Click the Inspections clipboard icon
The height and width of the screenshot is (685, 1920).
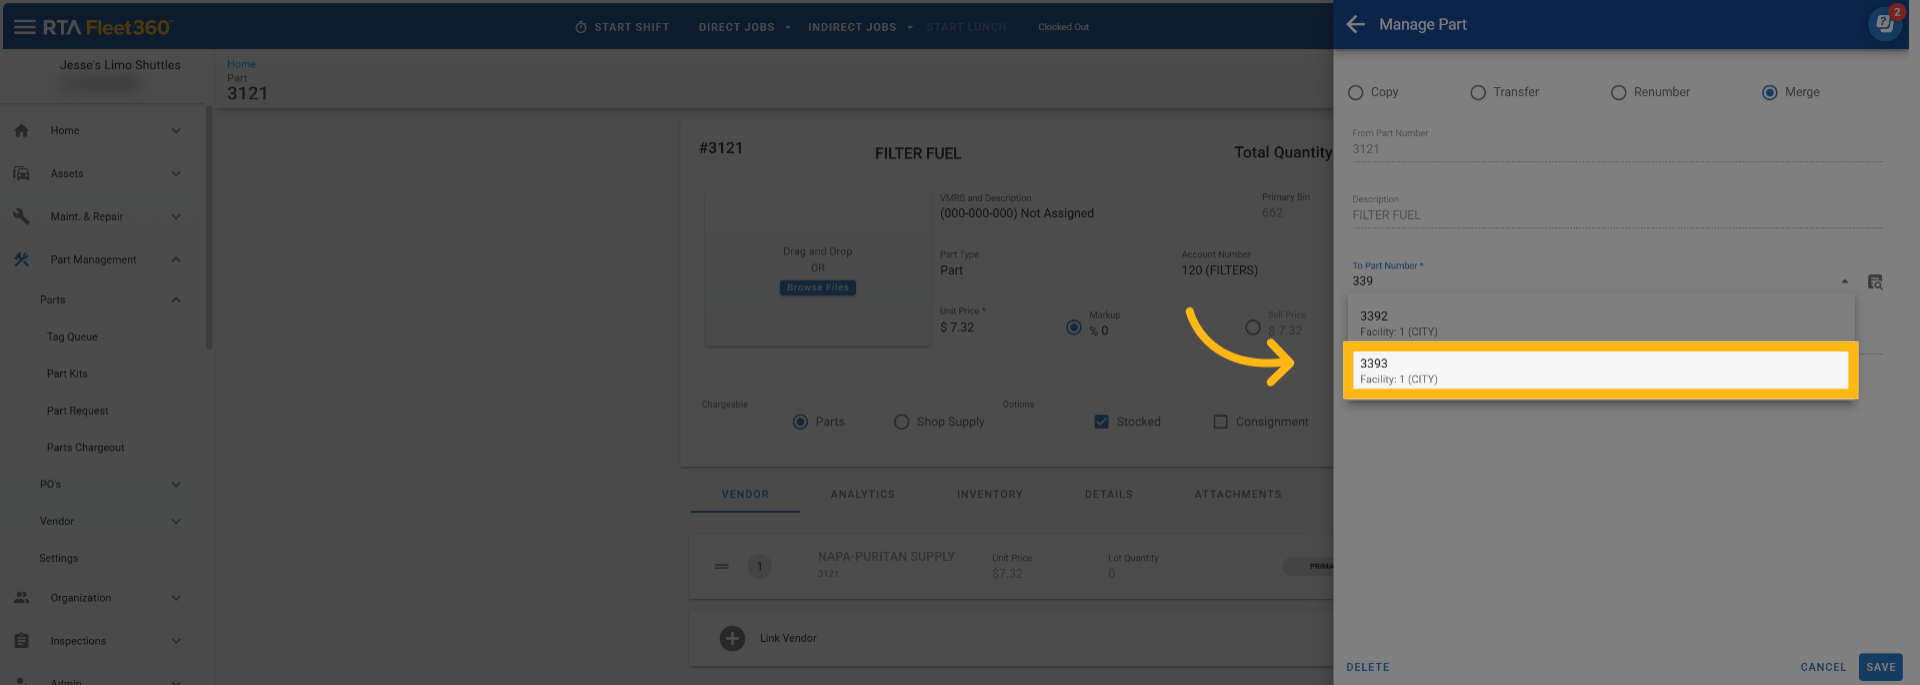click(x=22, y=641)
